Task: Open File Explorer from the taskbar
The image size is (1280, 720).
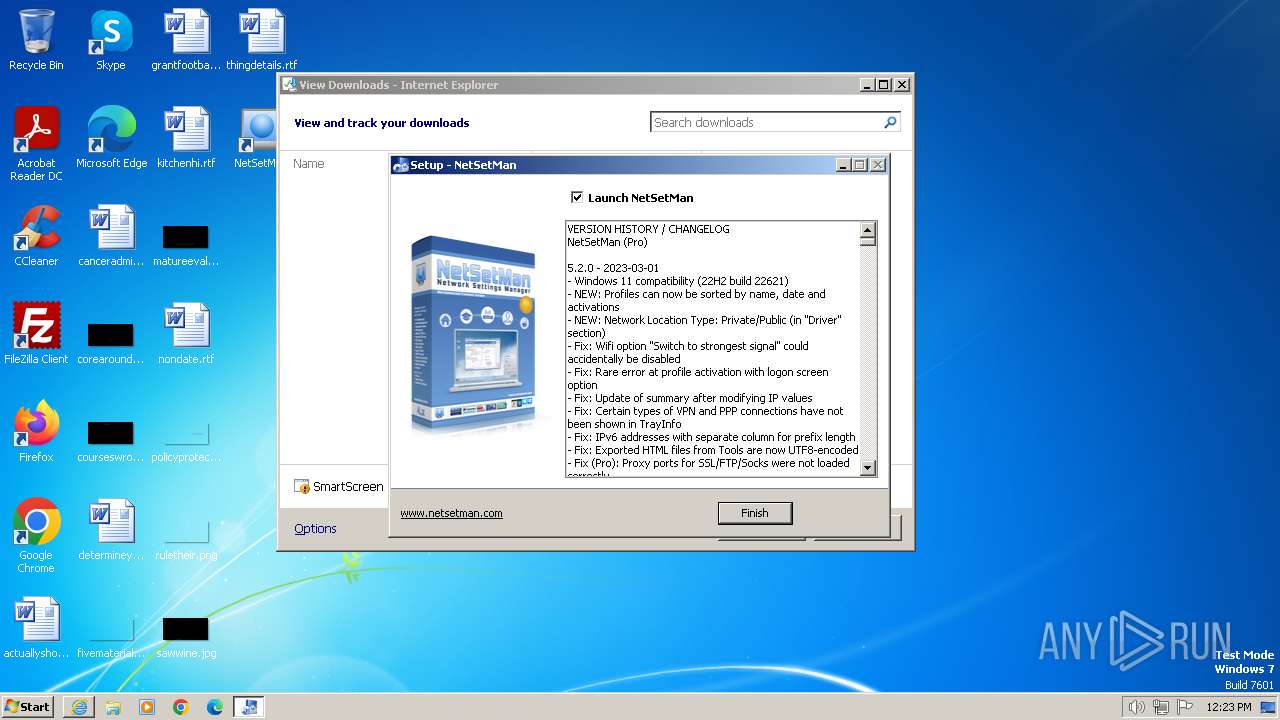Action: point(113,707)
